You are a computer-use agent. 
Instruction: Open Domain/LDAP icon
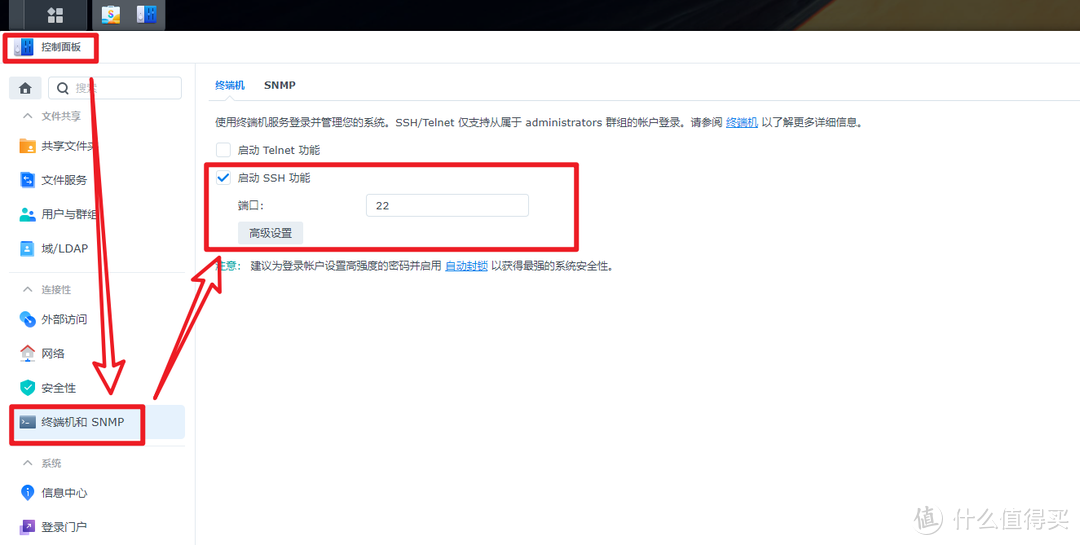(28, 248)
